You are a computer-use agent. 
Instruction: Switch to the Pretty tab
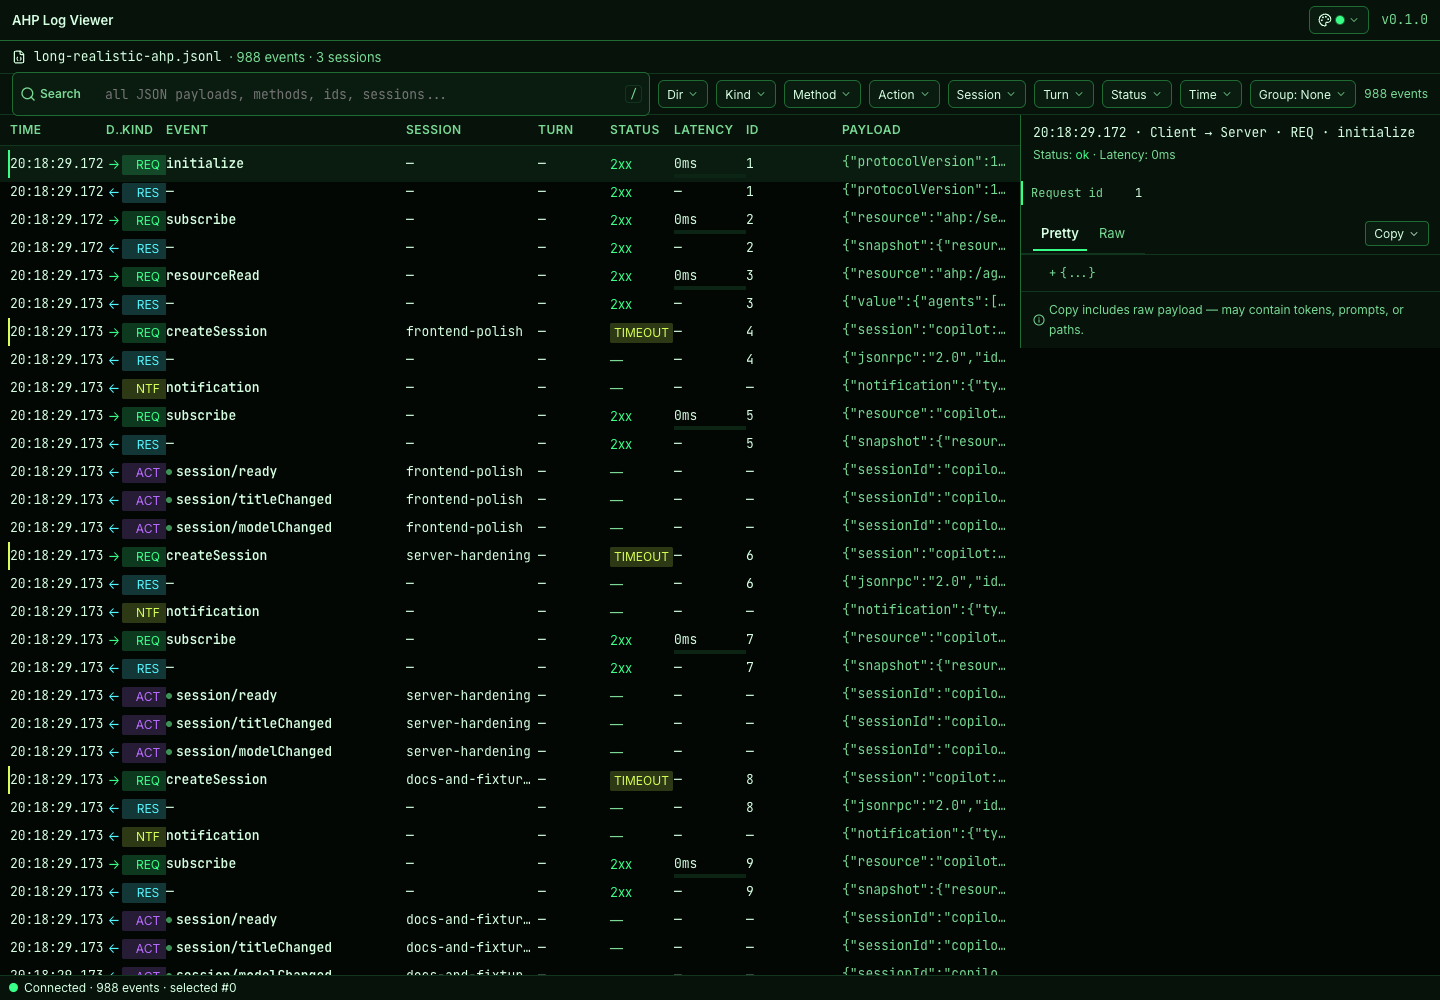click(x=1059, y=233)
